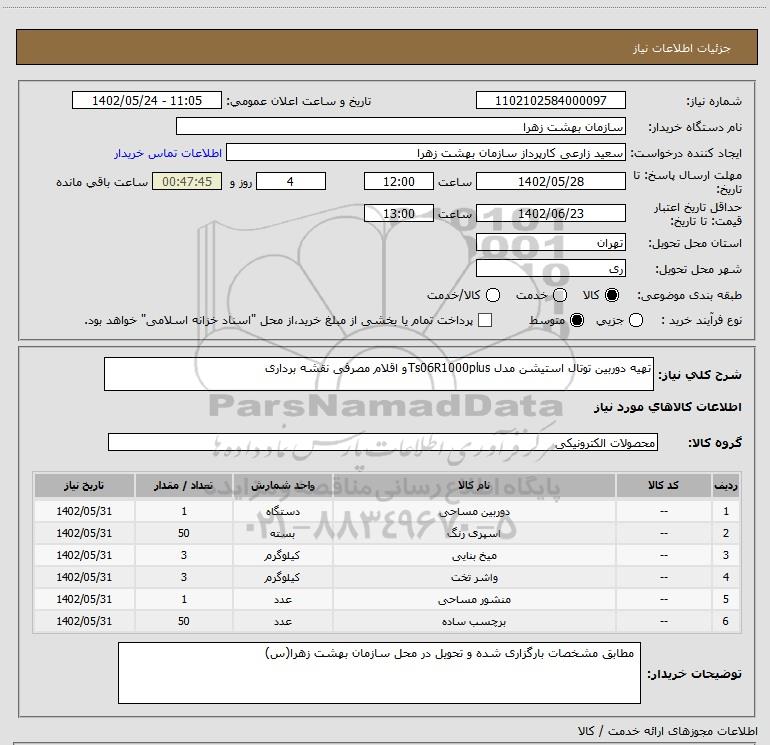Click the date in برچسب ساده row
The image size is (770, 745).
click(84, 621)
